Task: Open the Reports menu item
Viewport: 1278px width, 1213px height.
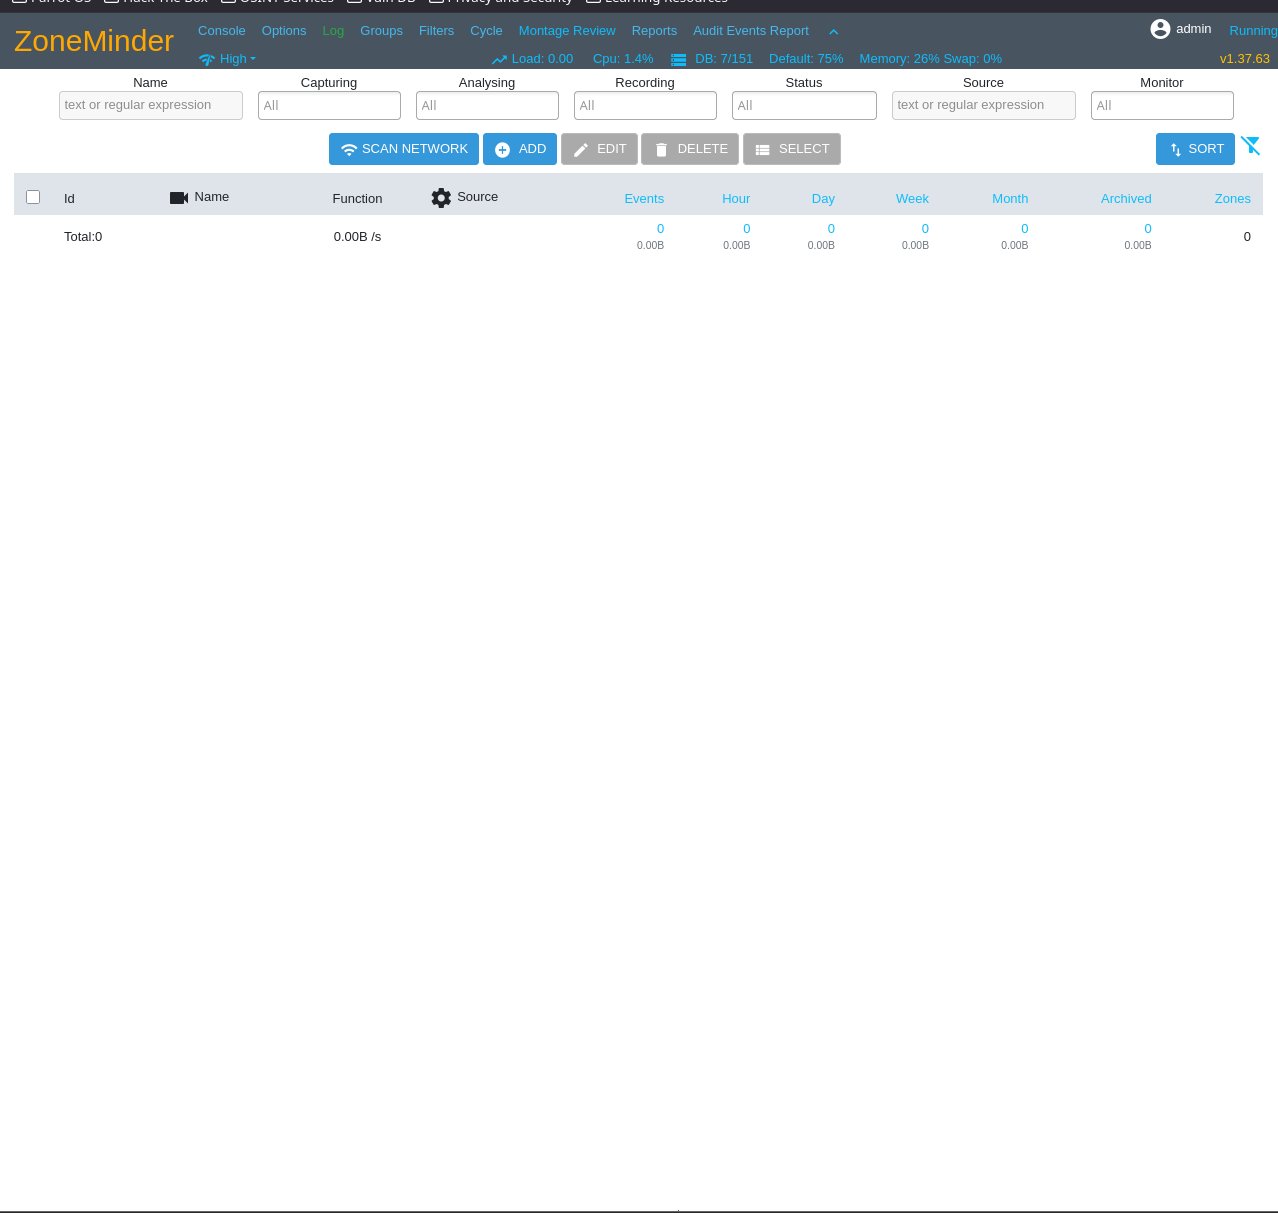Action: click(654, 31)
